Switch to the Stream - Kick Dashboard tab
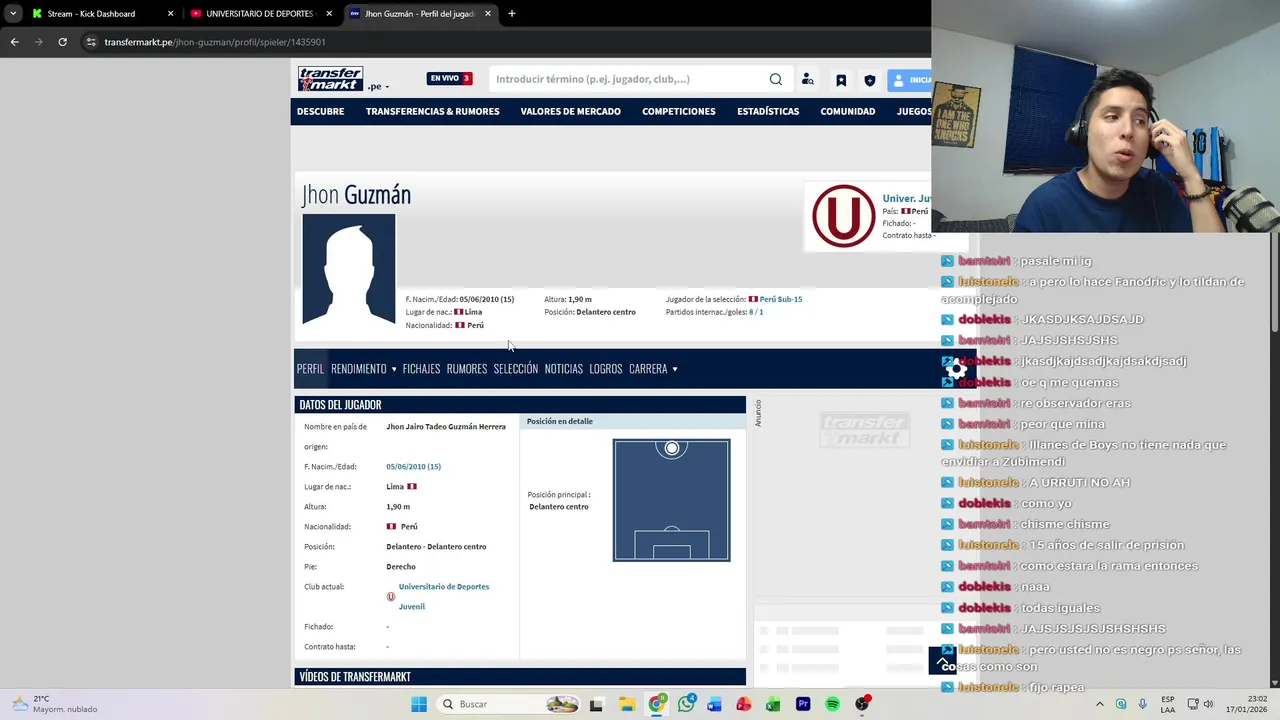The width and height of the screenshot is (1280, 720). [x=102, y=14]
